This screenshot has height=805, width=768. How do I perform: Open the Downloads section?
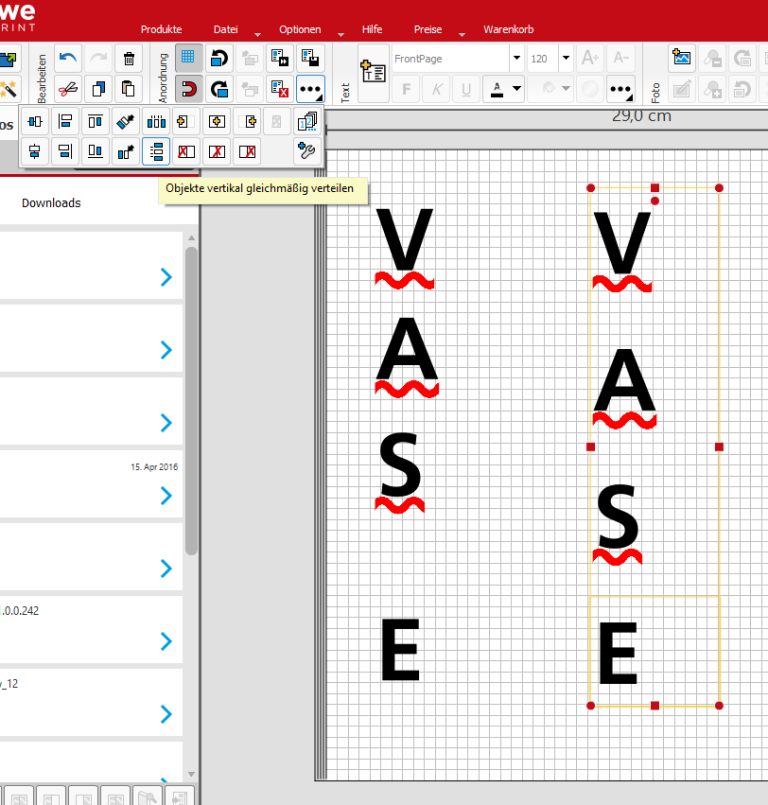(x=51, y=203)
